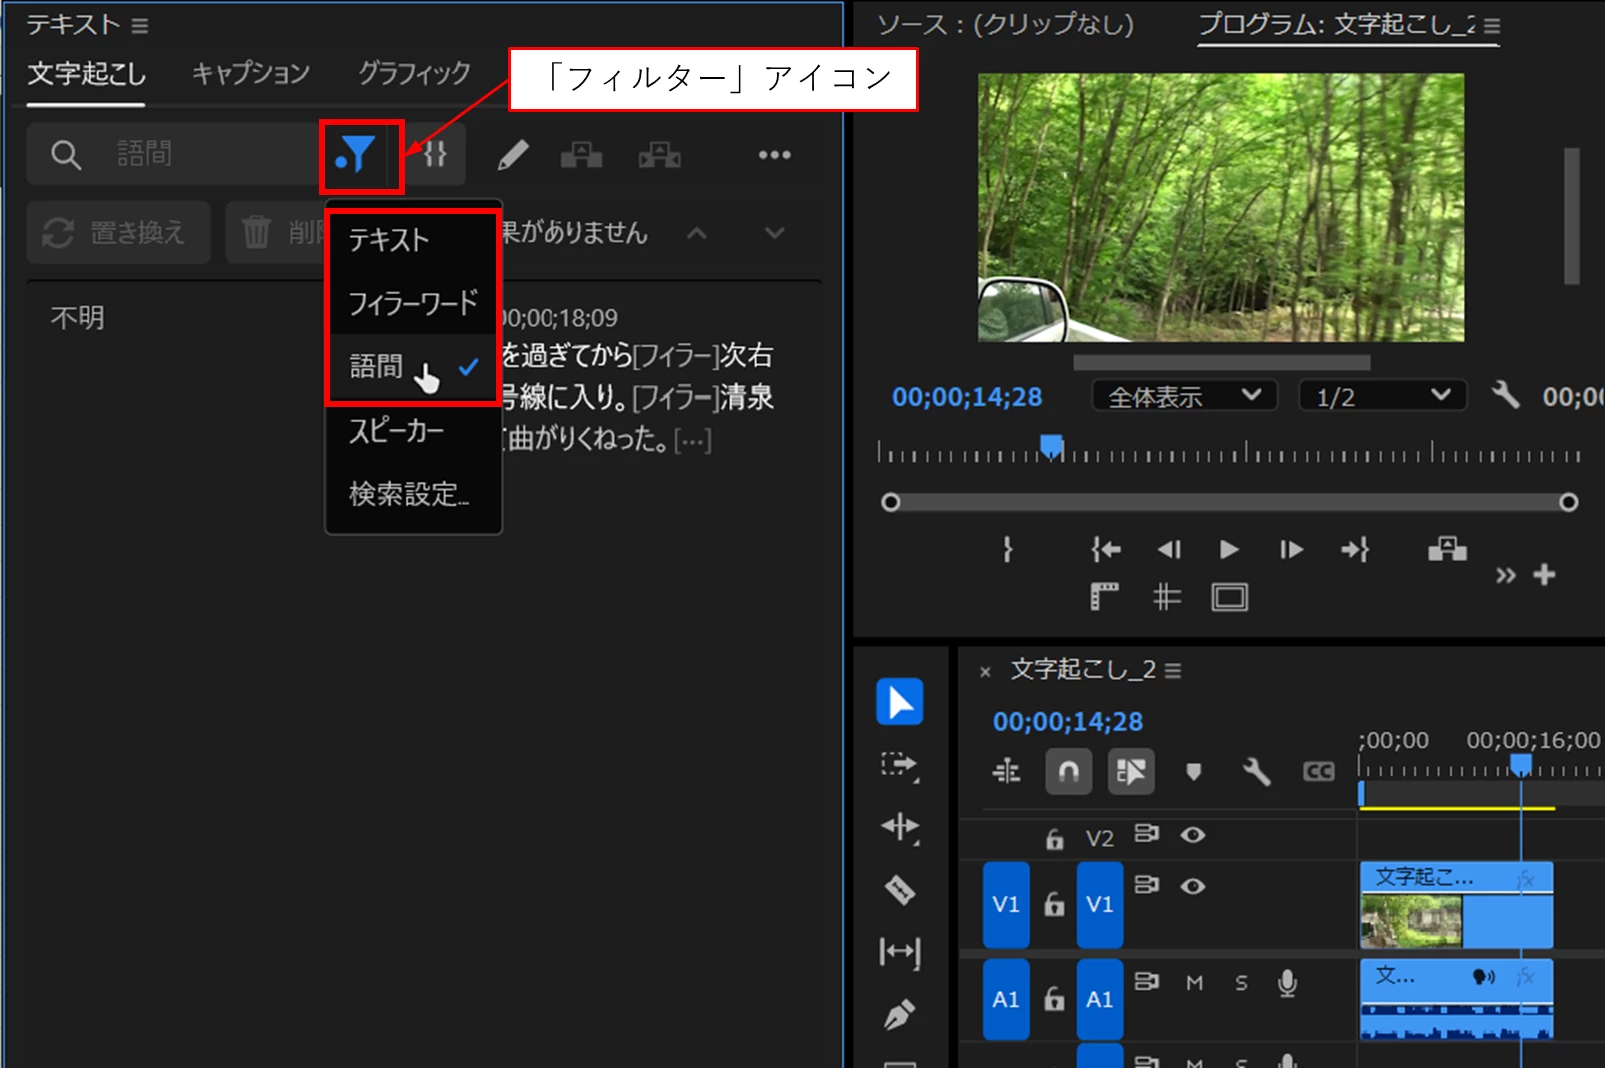Viewport: 1605px width, 1068px height.
Task: Click Go to In point button
Action: pyautogui.click(x=1105, y=549)
